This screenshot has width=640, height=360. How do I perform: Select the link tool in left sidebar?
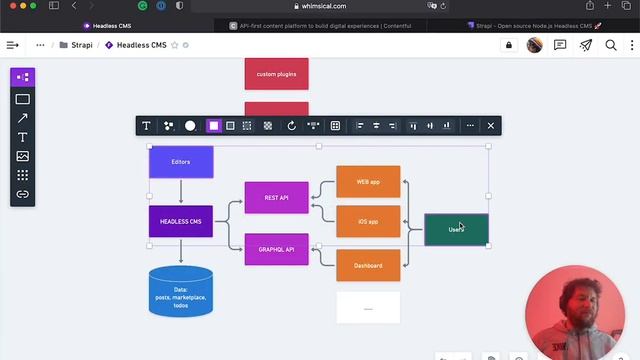pyautogui.click(x=22, y=194)
